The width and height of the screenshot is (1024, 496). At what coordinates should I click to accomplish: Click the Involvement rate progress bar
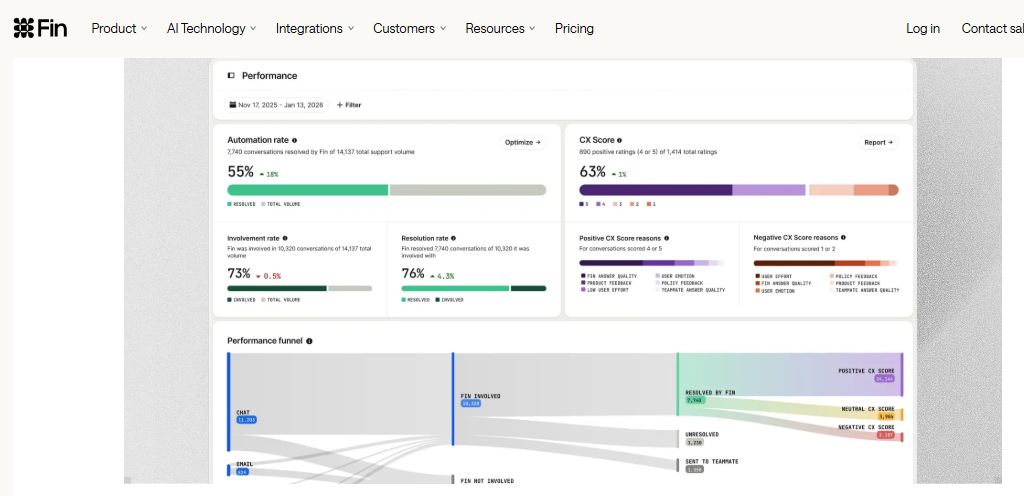point(300,288)
